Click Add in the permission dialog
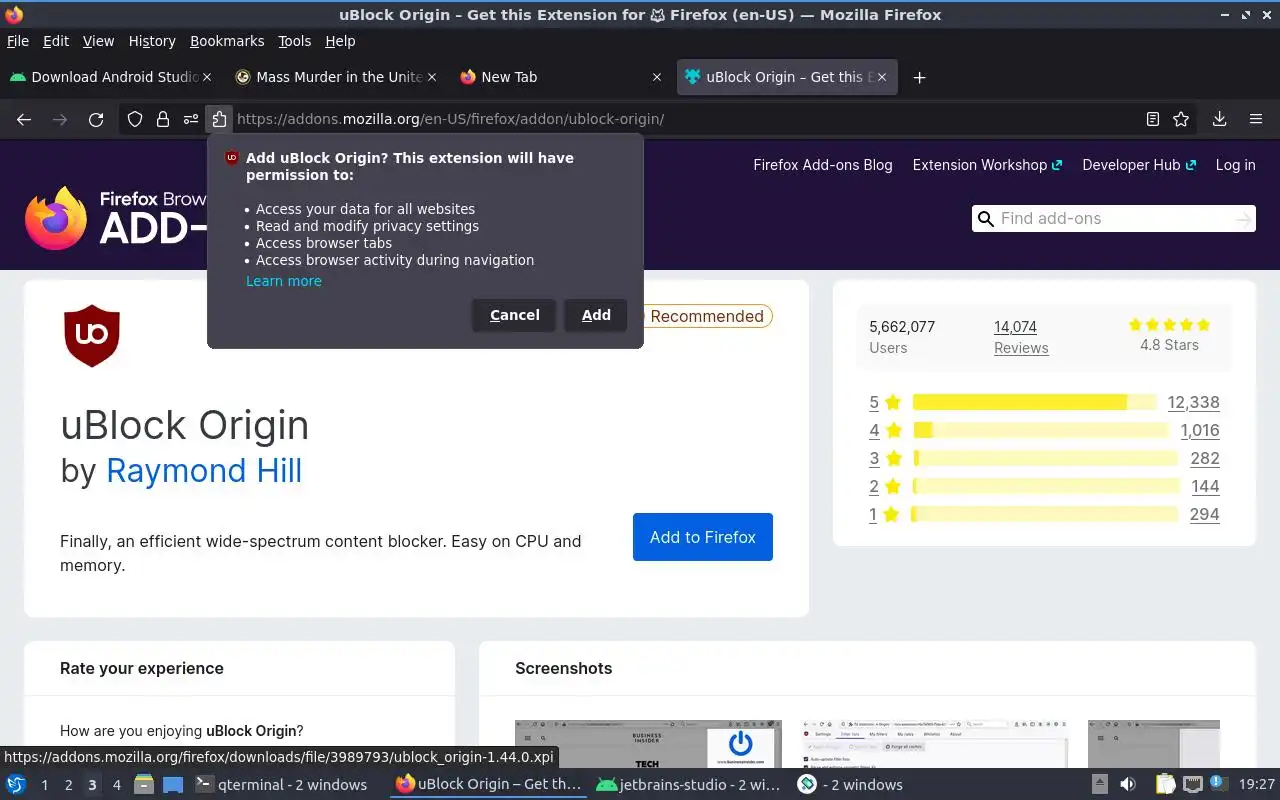1280x800 pixels. (x=596, y=315)
